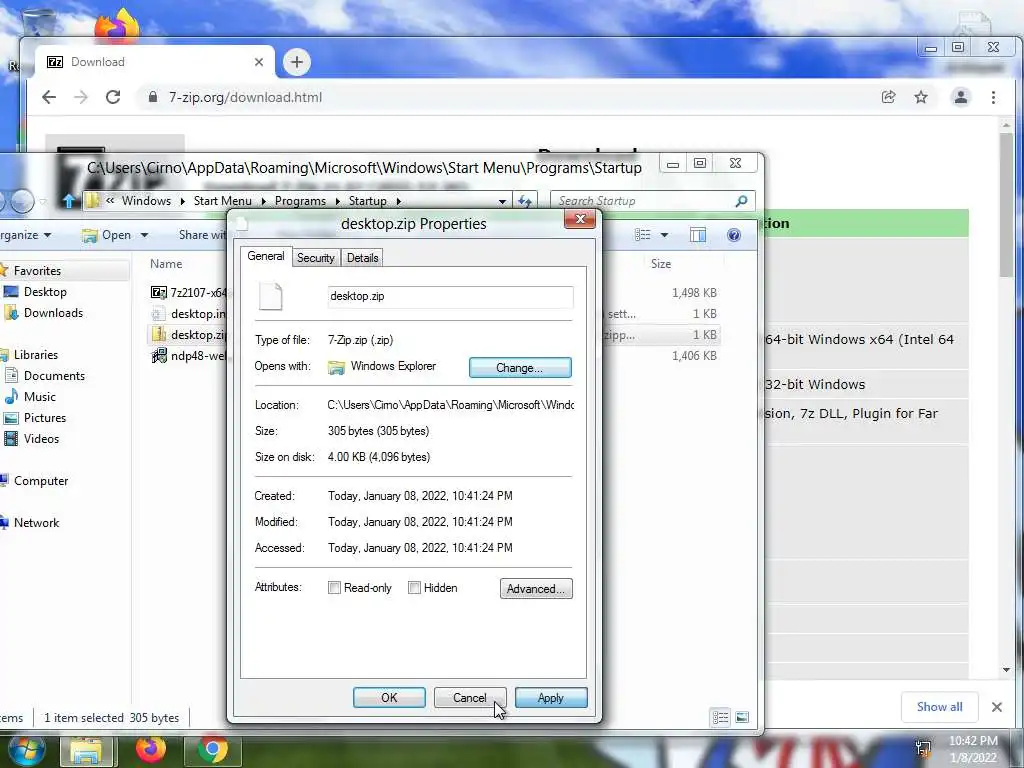
Task: Click the desktop.zip filename field
Action: 450,296
